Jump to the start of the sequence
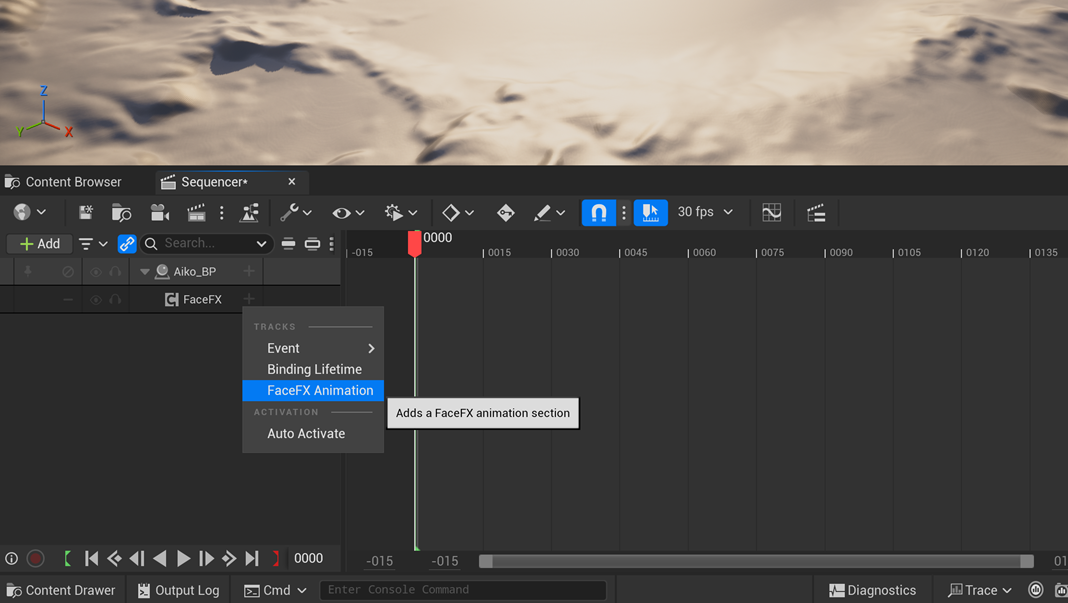 tap(91, 559)
